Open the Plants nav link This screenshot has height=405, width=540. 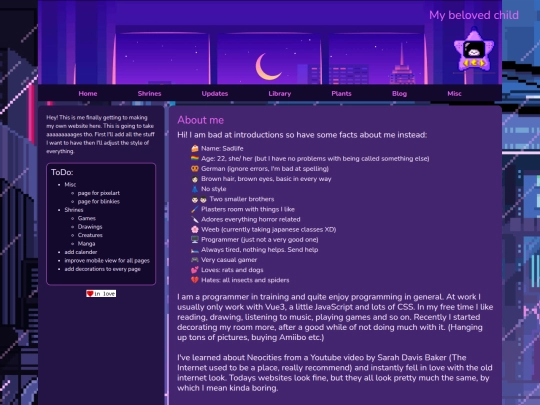click(x=341, y=93)
